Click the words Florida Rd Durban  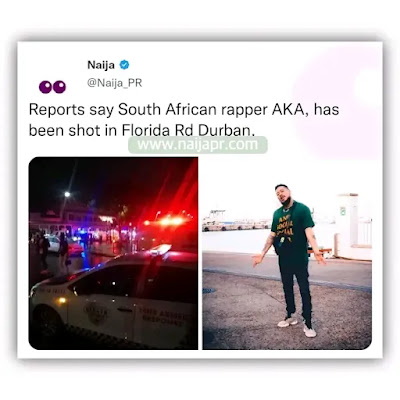point(188,130)
